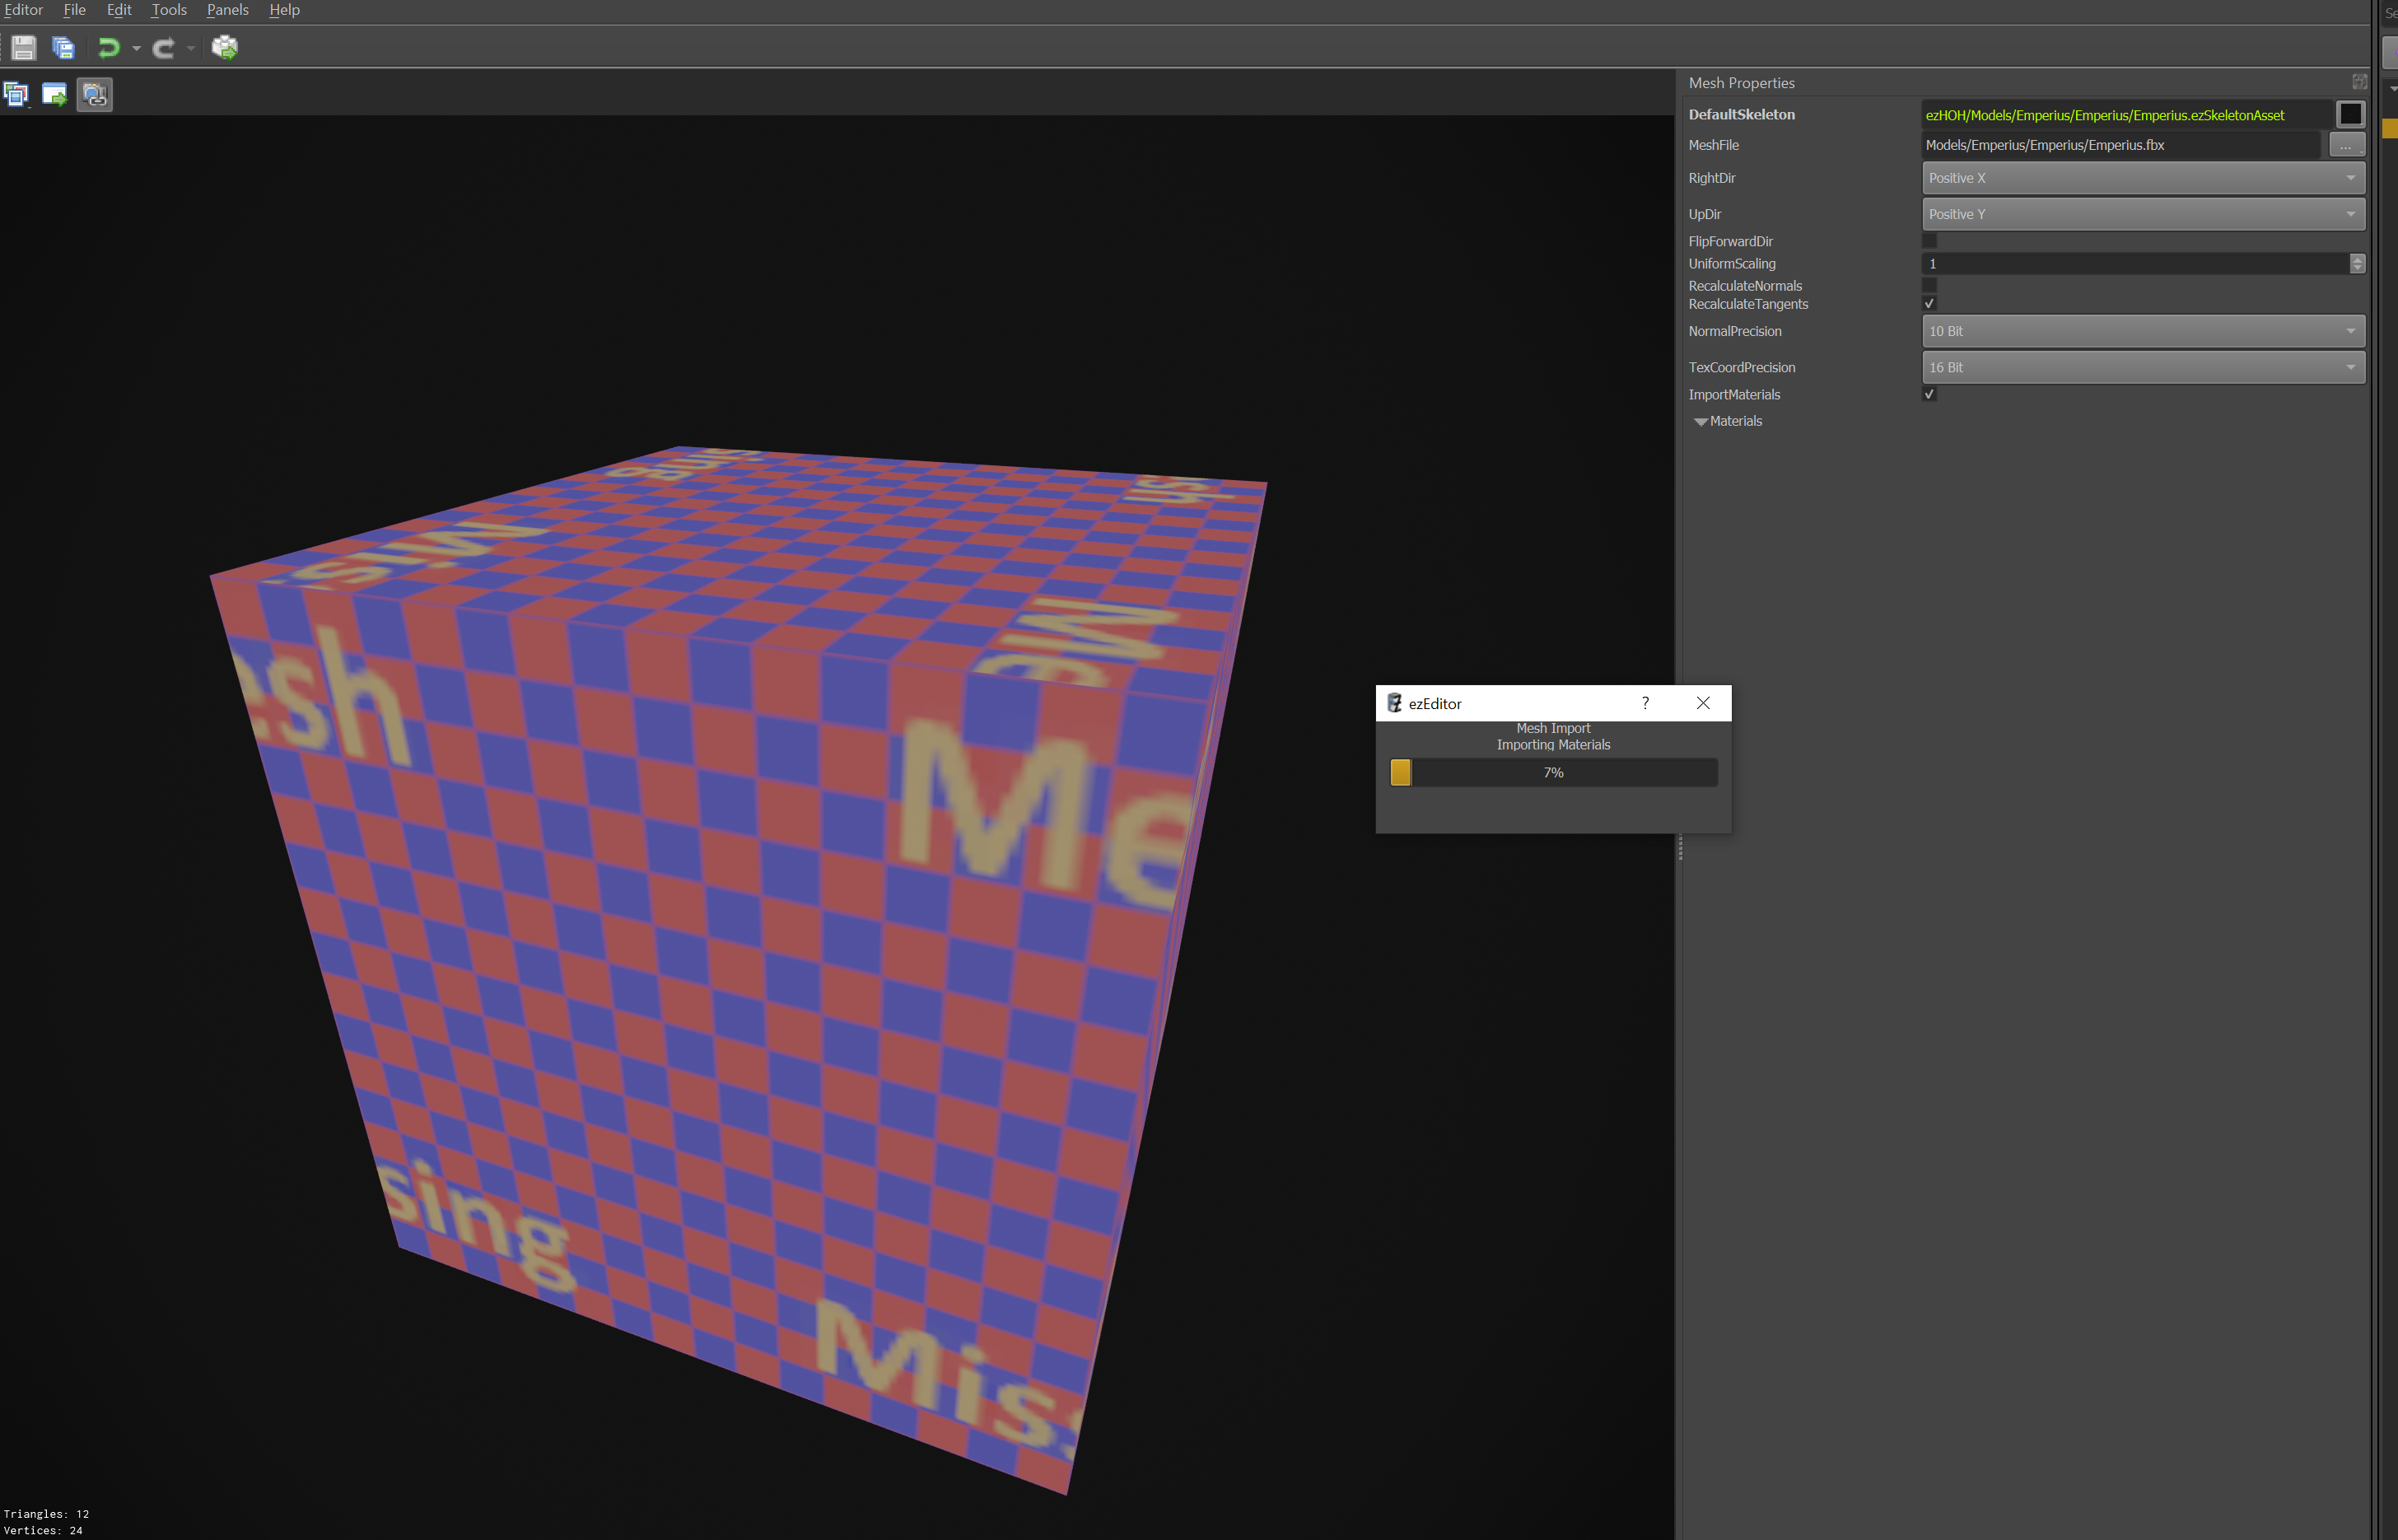This screenshot has width=2398, height=1540.
Task: Open the Editor menu
Action: click(23, 10)
